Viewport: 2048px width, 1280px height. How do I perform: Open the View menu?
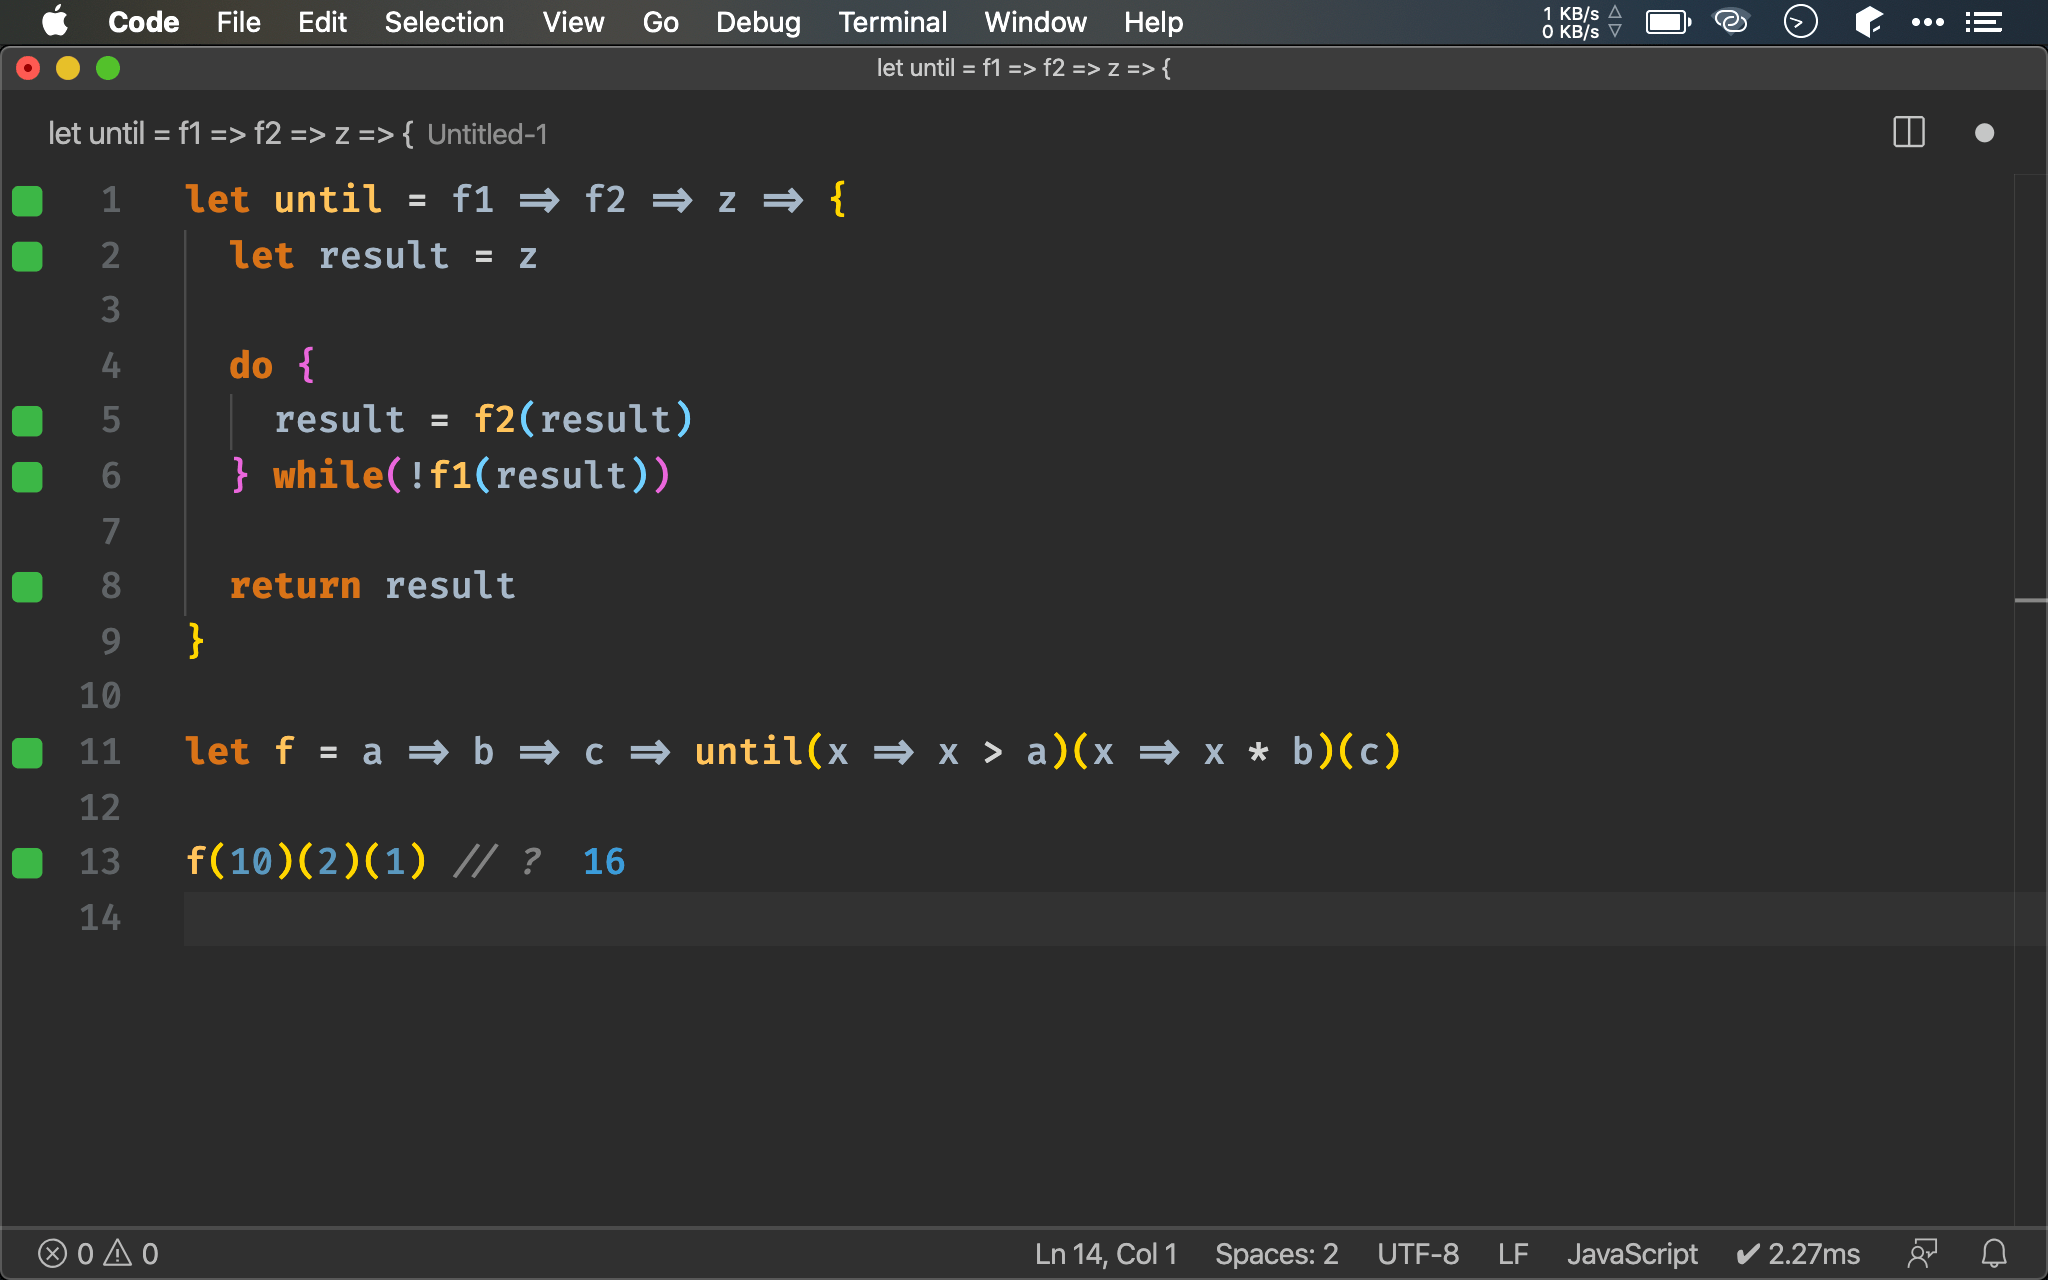pos(573,22)
